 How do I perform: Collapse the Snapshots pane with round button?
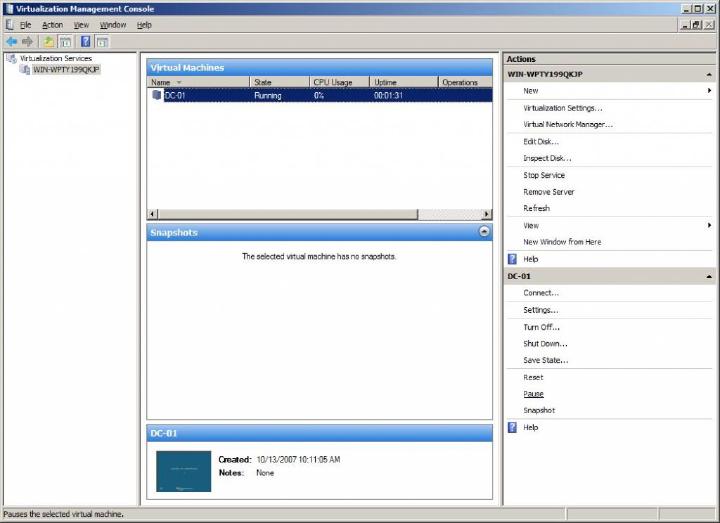484,231
